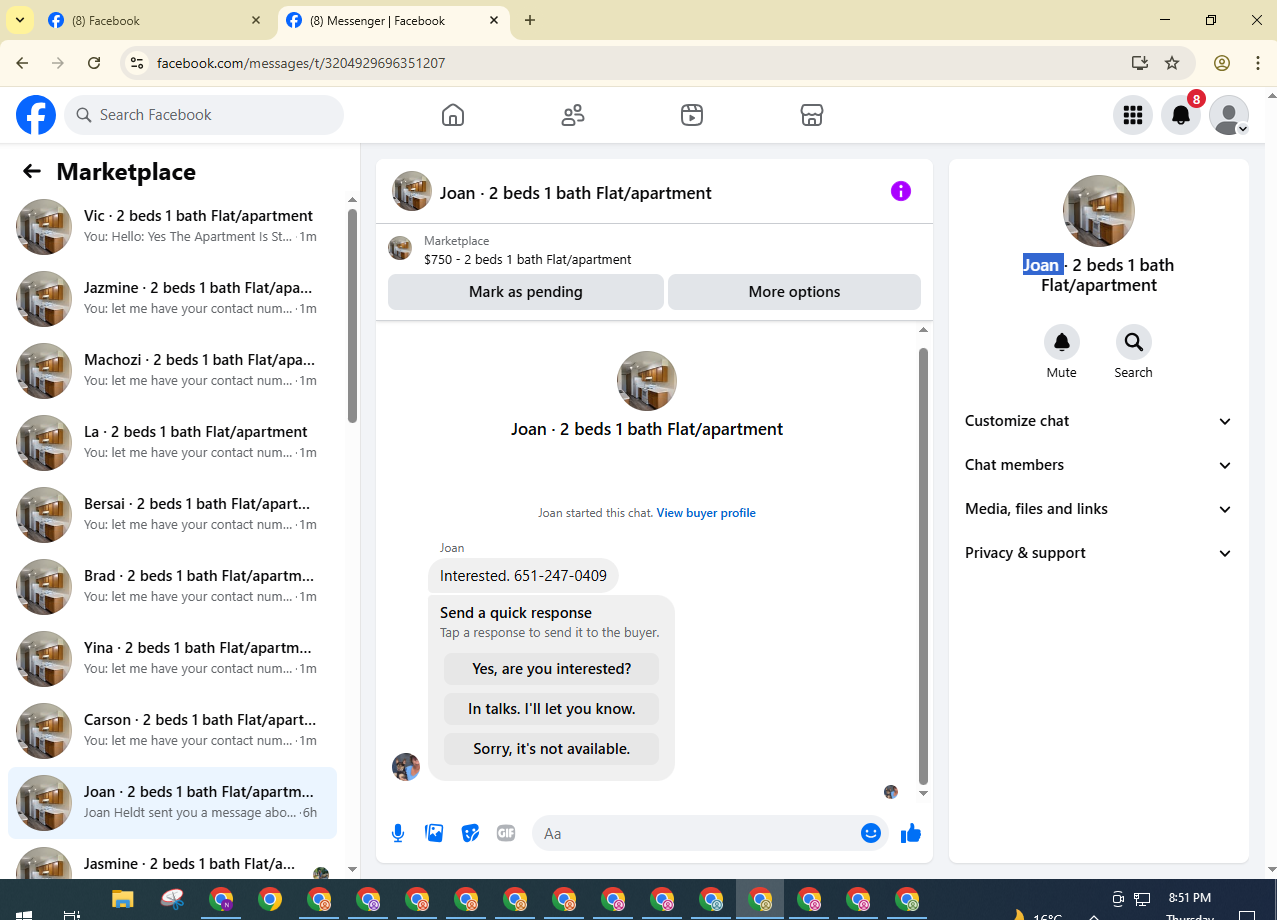Screen dimensions: 1277x920
Task: Open the tab search dropdown arrow
Action: click(19, 20)
